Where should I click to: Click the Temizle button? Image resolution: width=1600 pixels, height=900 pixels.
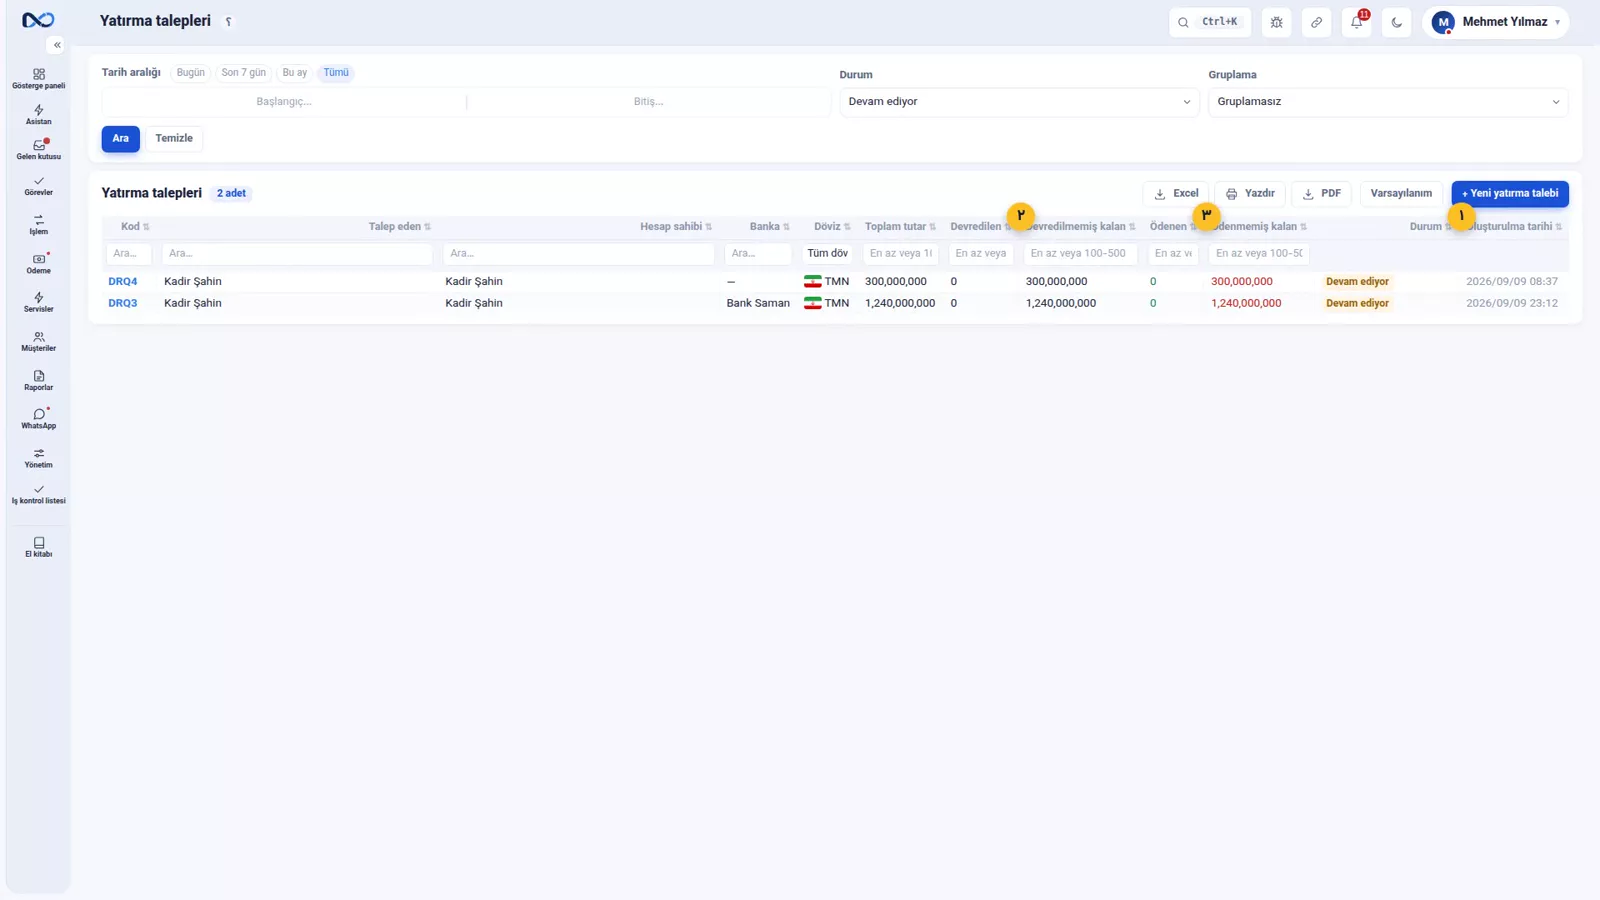(174, 139)
